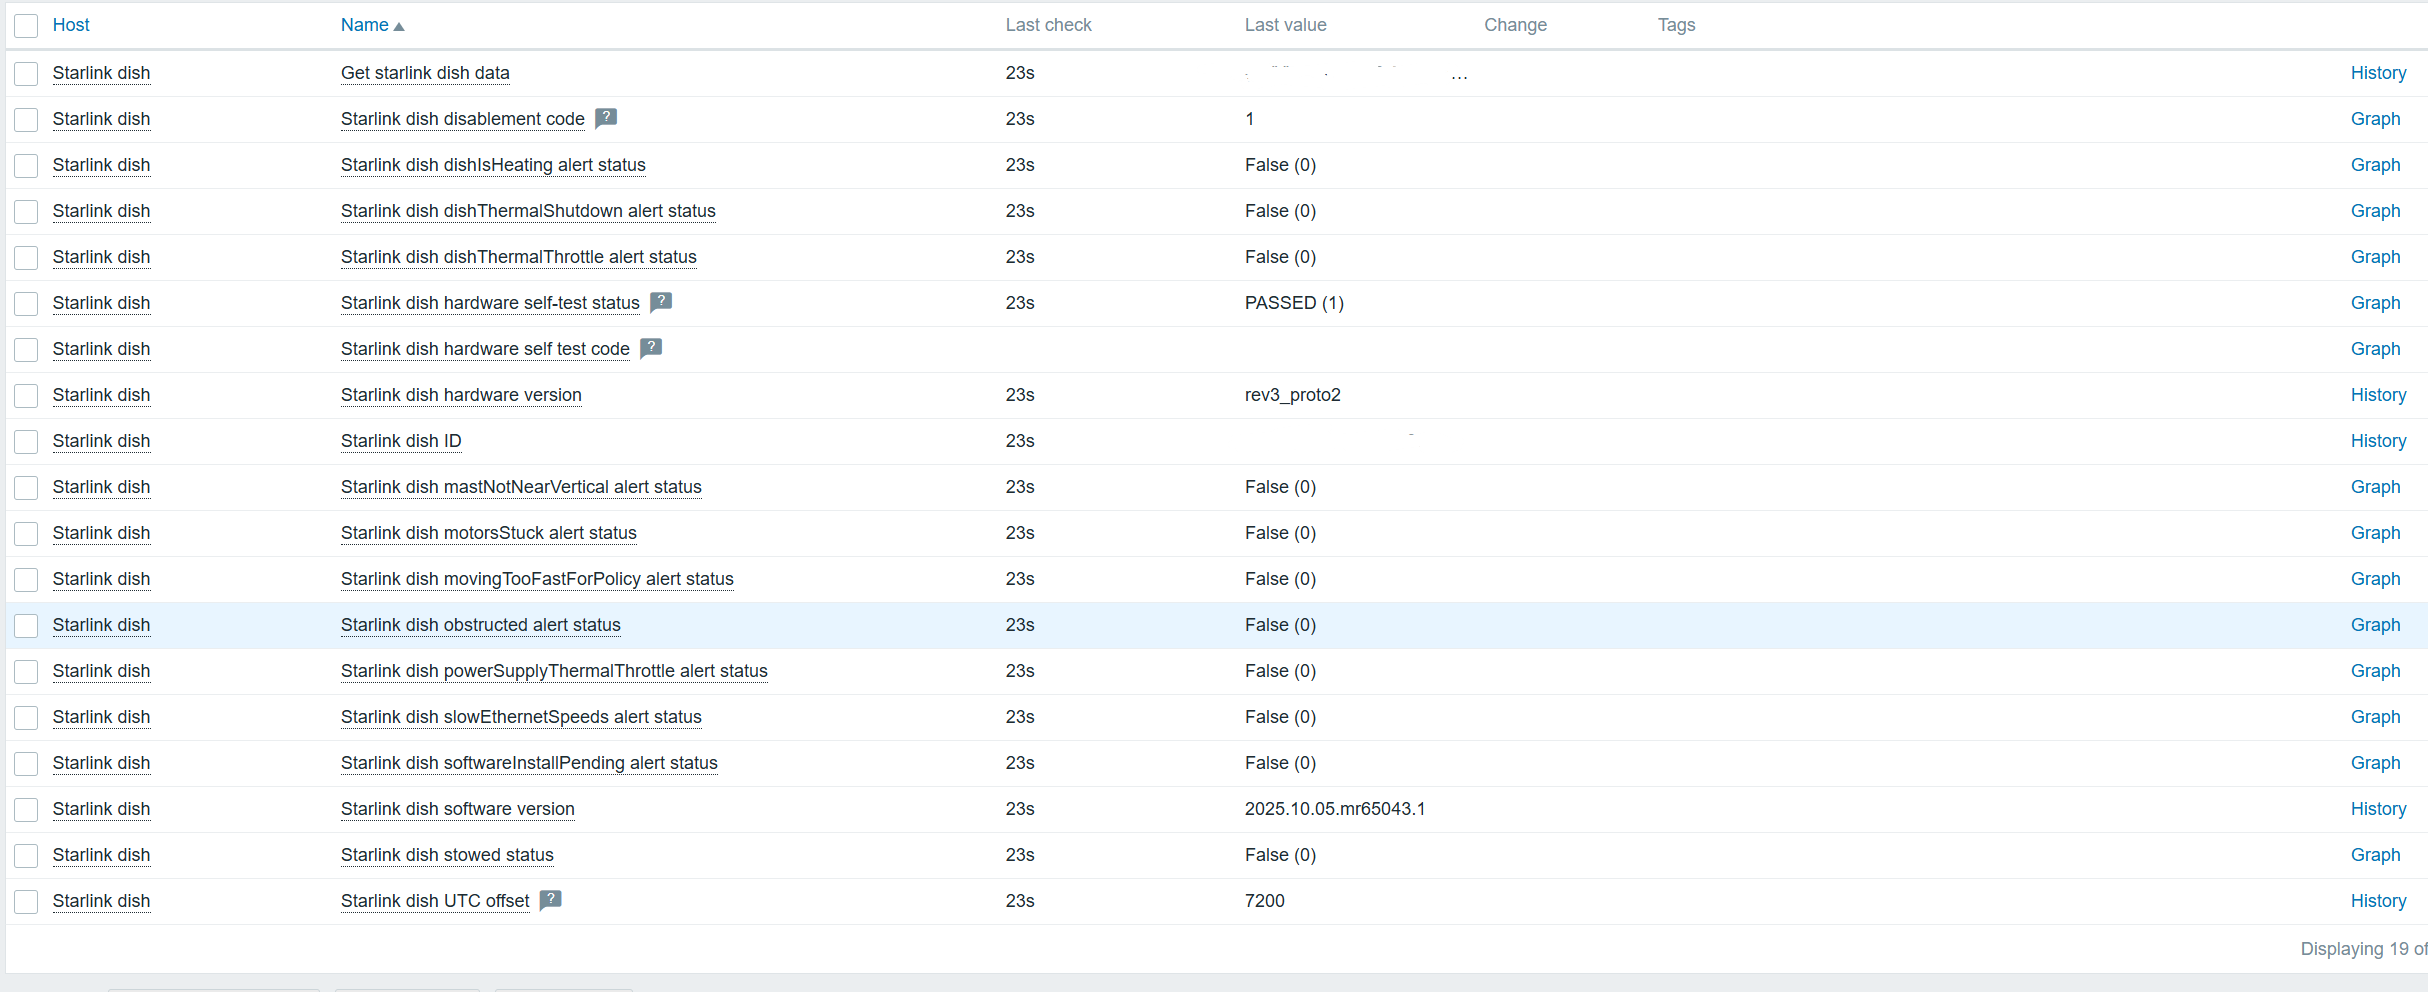Screen dimensions: 2428x992
Task: Open Starlink dish ID item name
Action: tap(401, 441)
